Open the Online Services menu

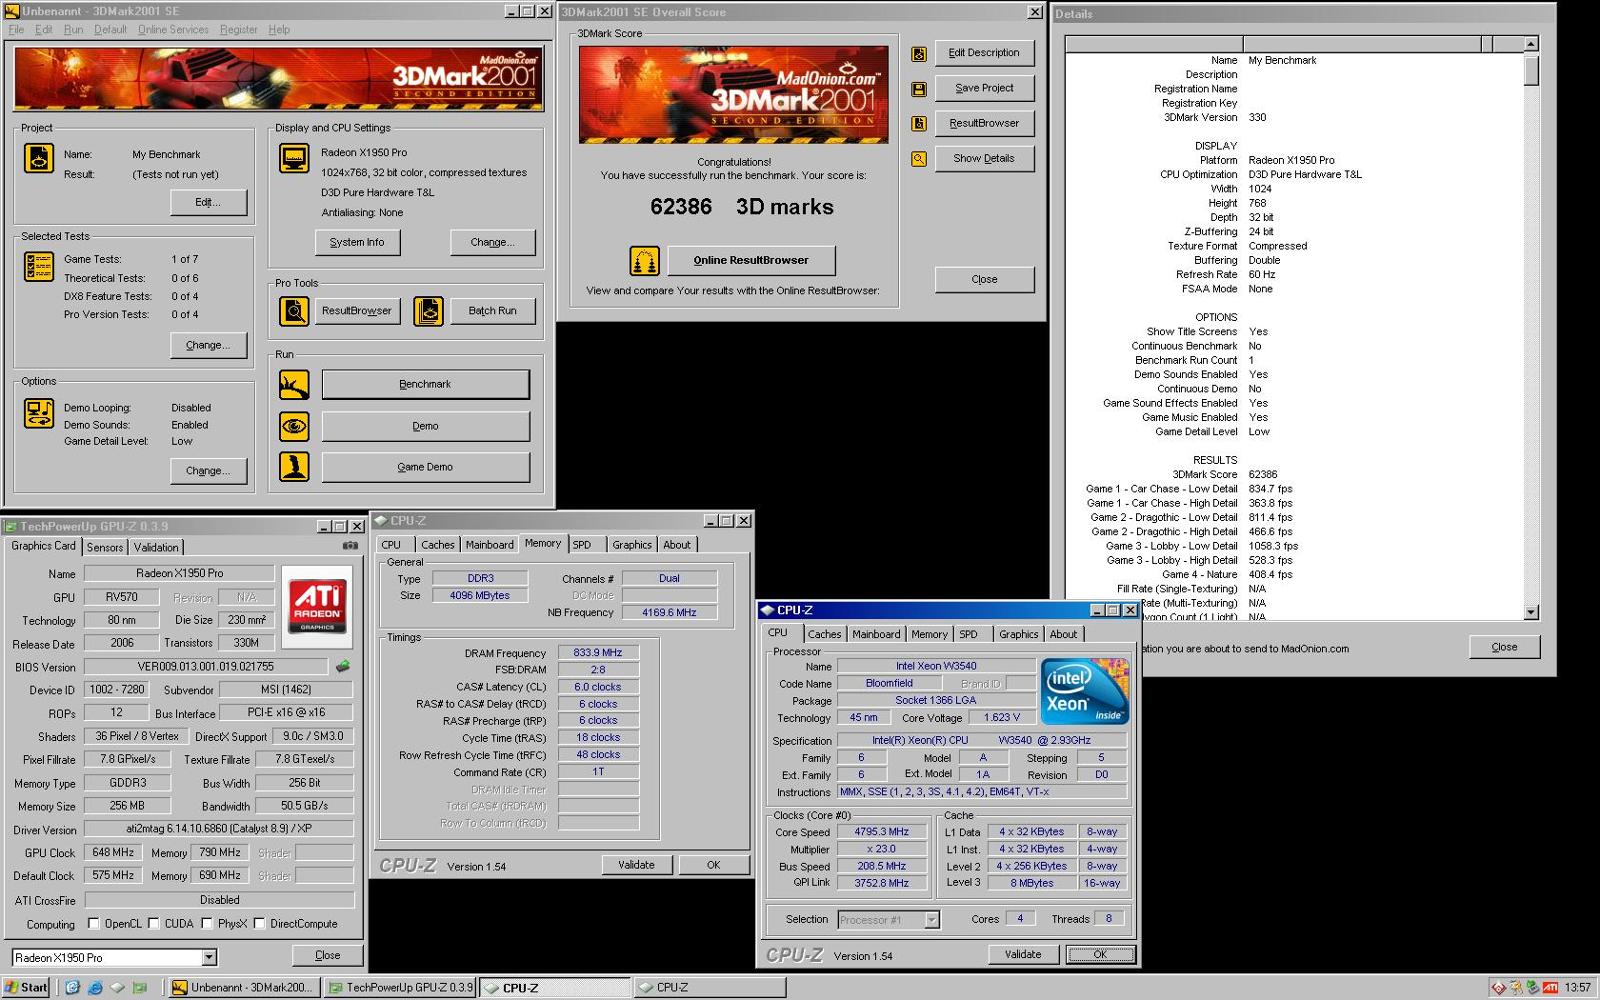click(x=173, y=30)
